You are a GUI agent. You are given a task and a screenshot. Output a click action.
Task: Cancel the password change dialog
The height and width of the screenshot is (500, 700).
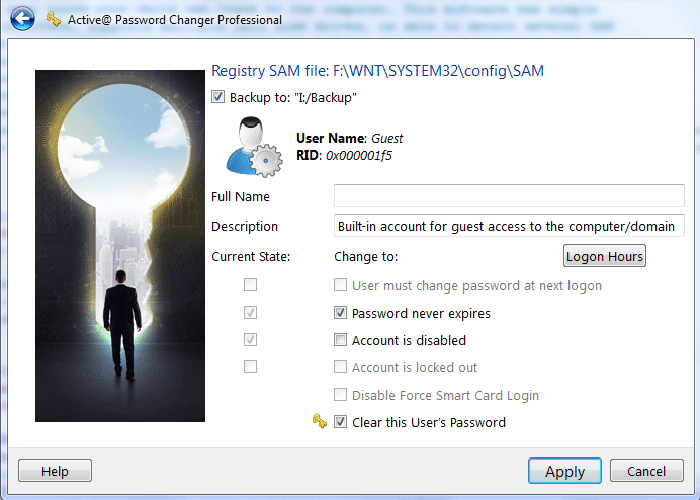646,471
